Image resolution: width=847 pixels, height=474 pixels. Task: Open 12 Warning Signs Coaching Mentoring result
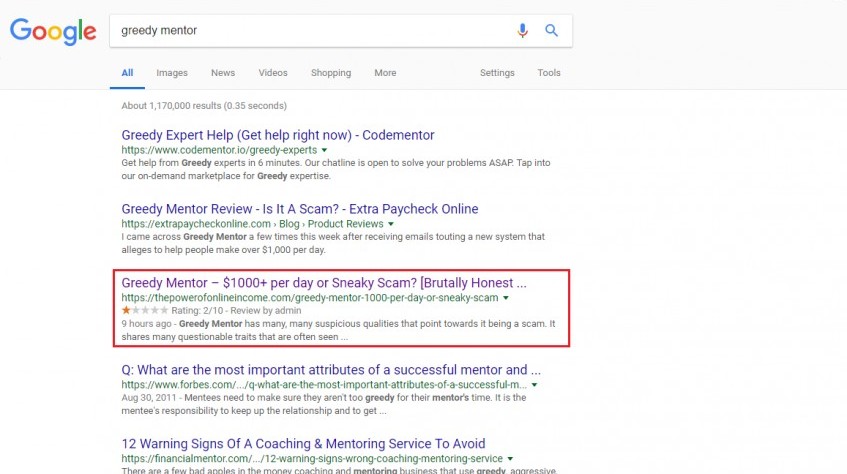303,444
